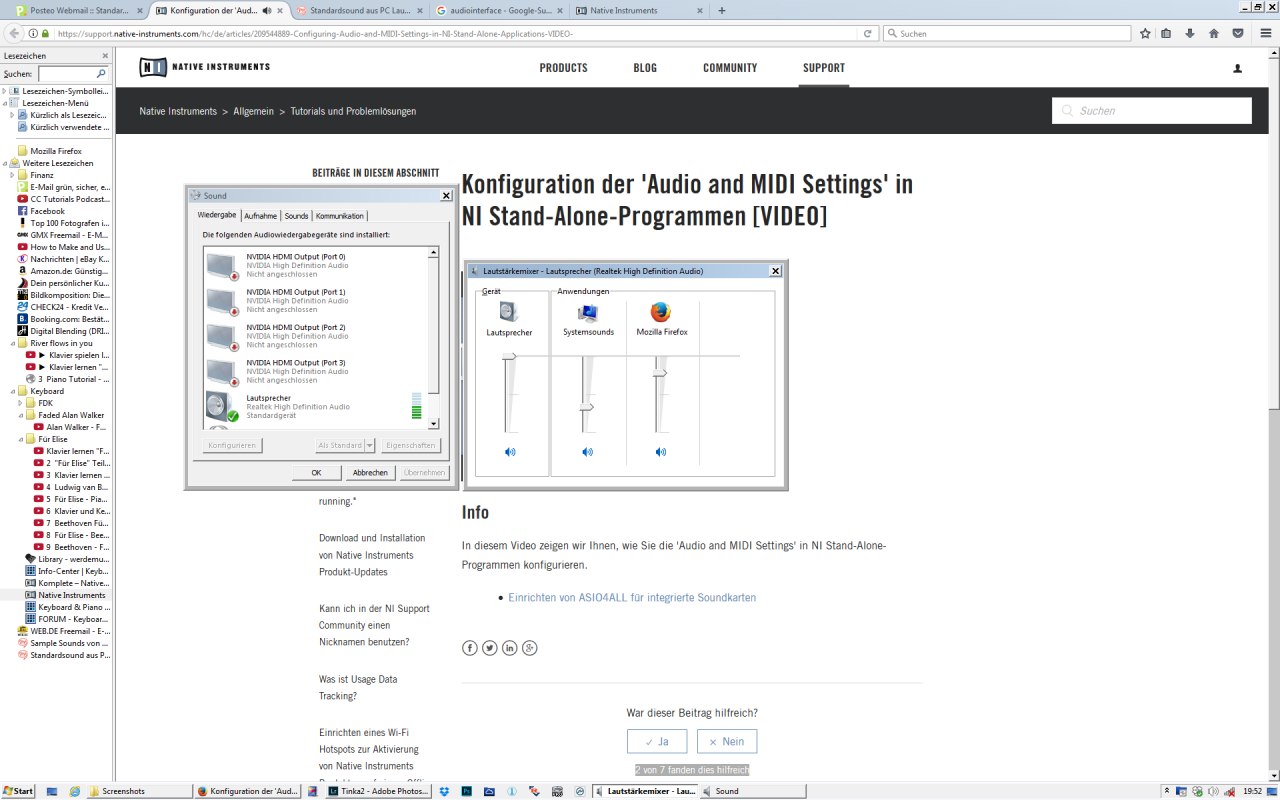Switch to Tinka2 Adobe Photoshop taskbar item
The height and width of the screenshot is (800, 1280).
tap(377, 791)
